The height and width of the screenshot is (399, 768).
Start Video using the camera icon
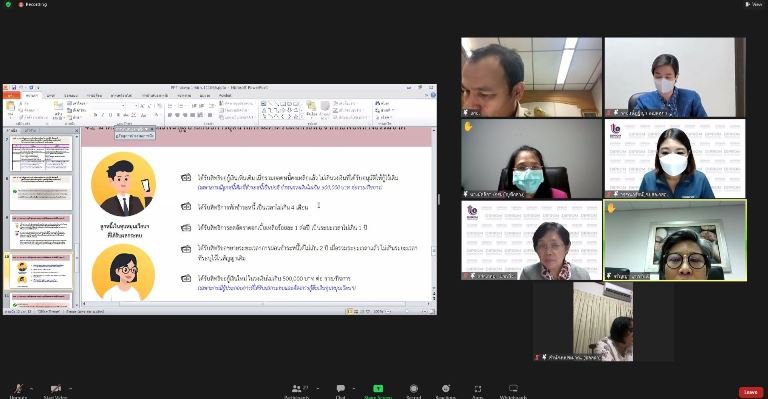[x=55, y=390]
